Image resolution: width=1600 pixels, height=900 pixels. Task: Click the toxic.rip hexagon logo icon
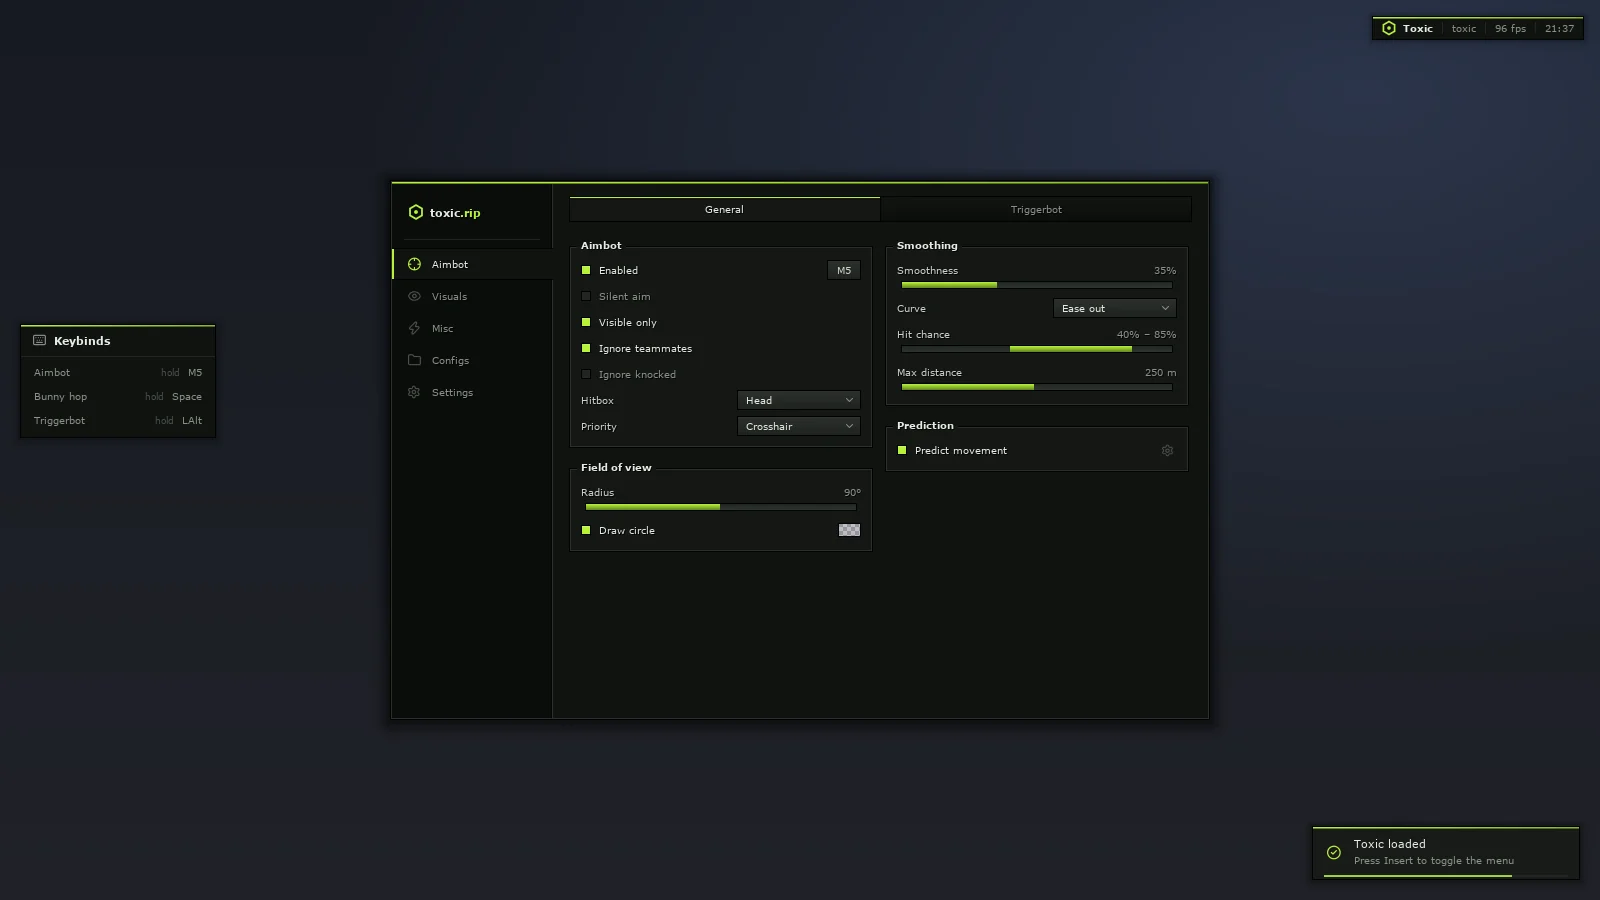[x=416, y=212]
